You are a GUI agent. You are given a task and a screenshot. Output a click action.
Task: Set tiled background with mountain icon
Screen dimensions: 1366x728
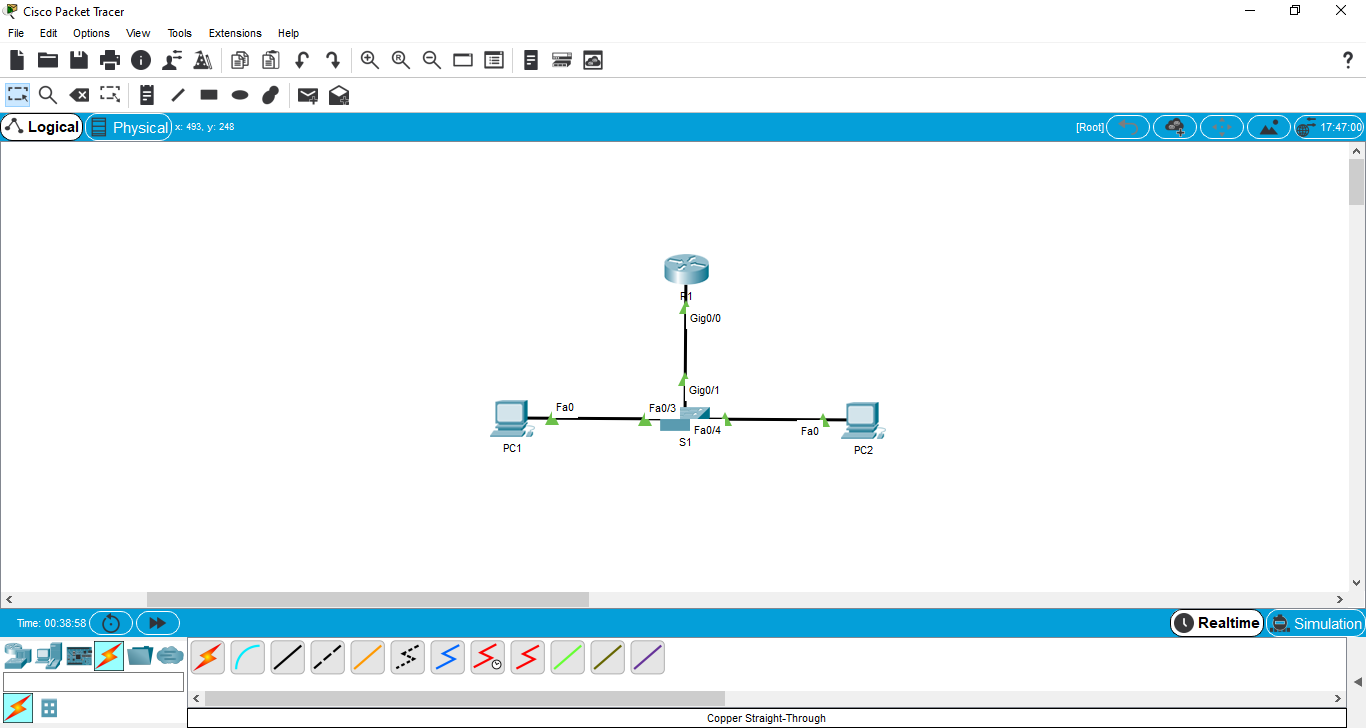pos(1269,127)
